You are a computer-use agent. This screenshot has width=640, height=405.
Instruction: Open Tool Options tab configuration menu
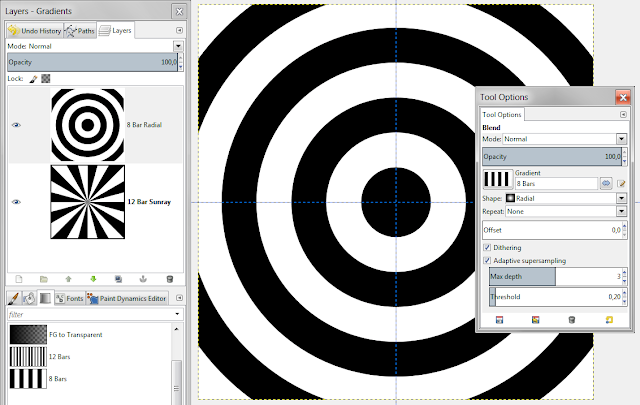623,114
